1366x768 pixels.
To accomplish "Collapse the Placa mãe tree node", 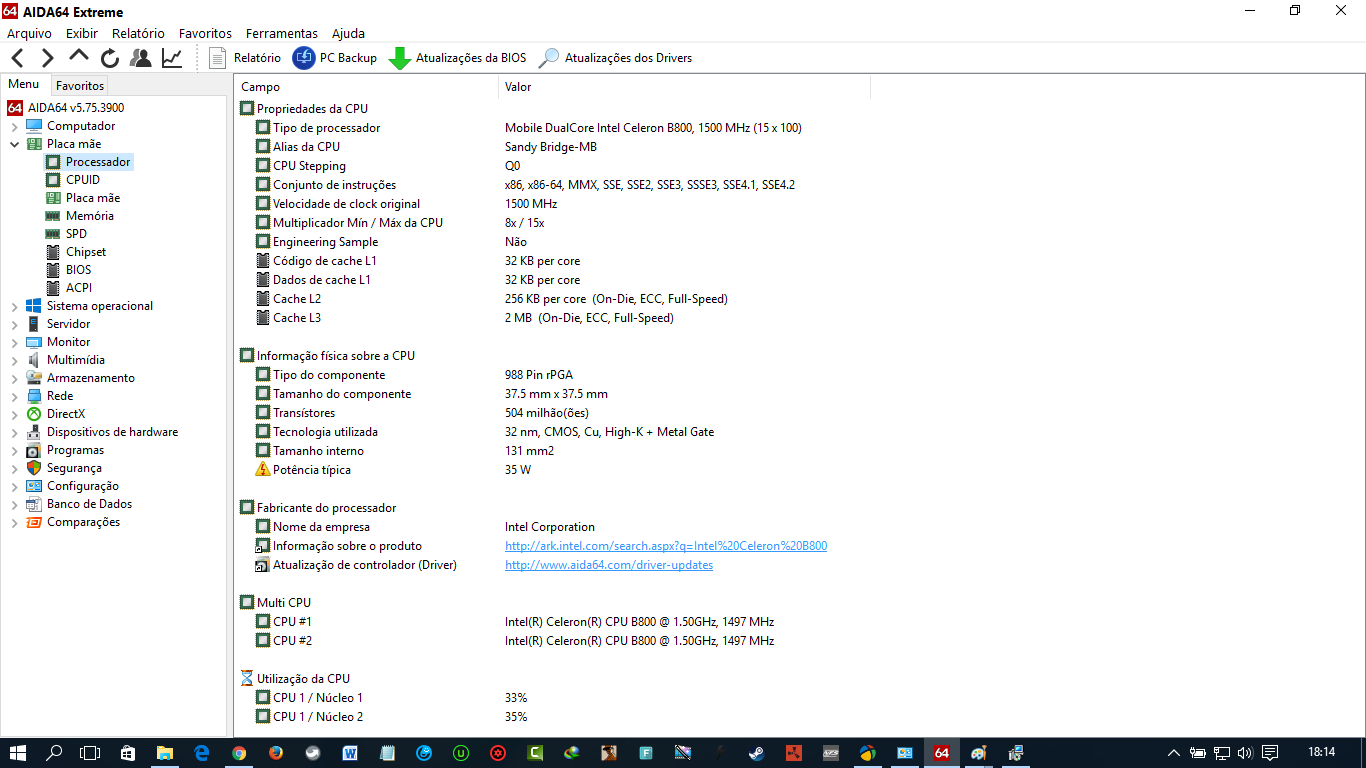I will point(15,144).
